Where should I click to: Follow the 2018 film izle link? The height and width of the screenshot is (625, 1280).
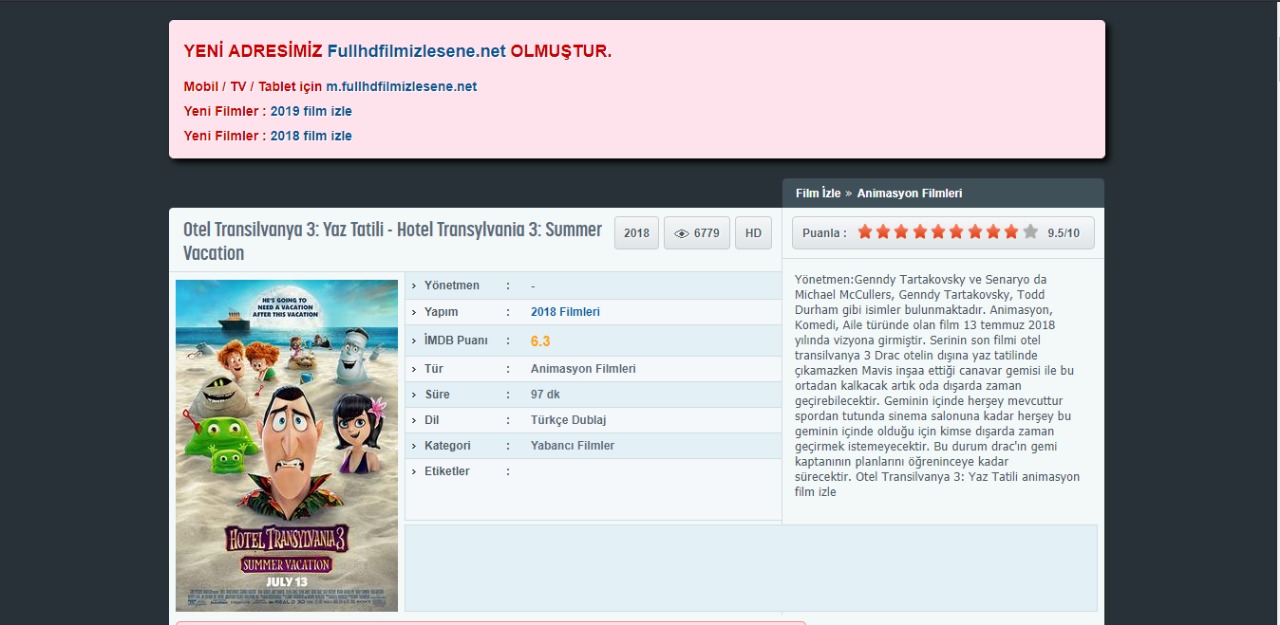311,136
